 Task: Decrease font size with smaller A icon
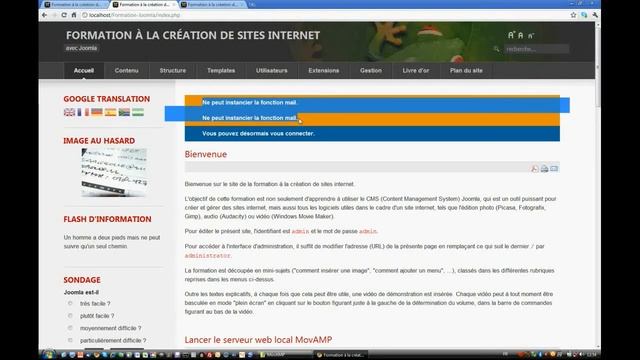click(x=531, y=36)
